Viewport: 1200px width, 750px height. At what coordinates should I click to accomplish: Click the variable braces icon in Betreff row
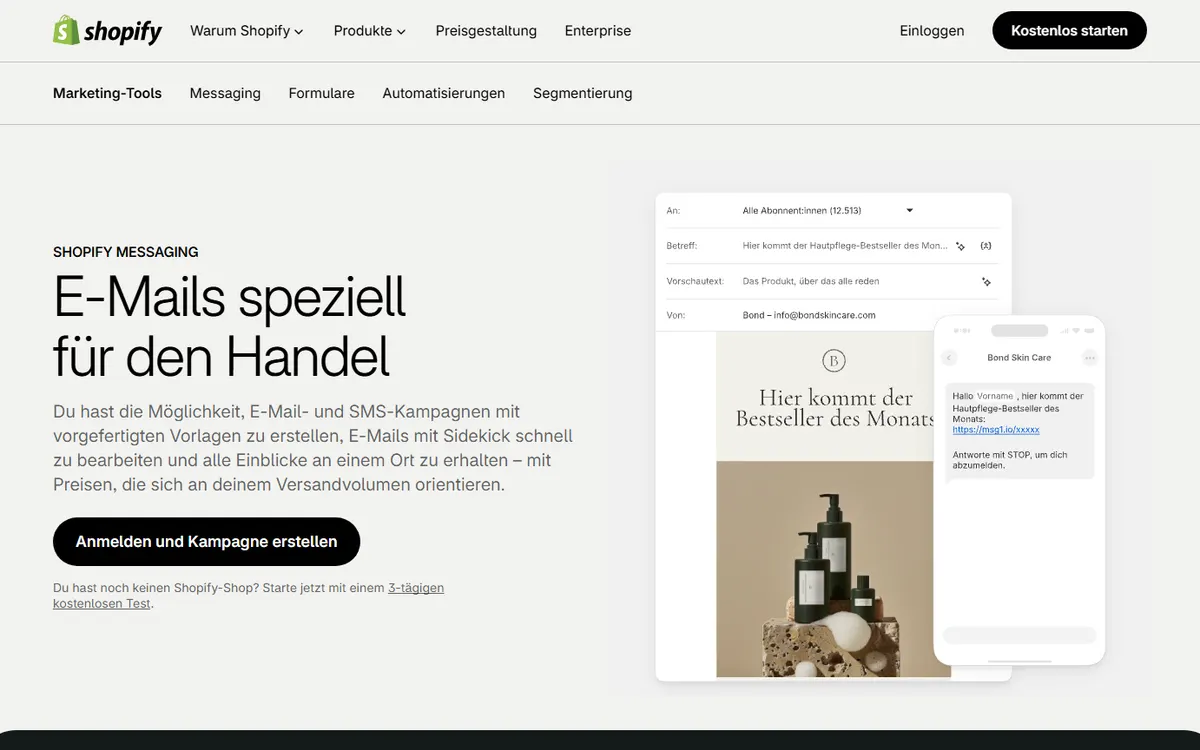coord(986,246)
